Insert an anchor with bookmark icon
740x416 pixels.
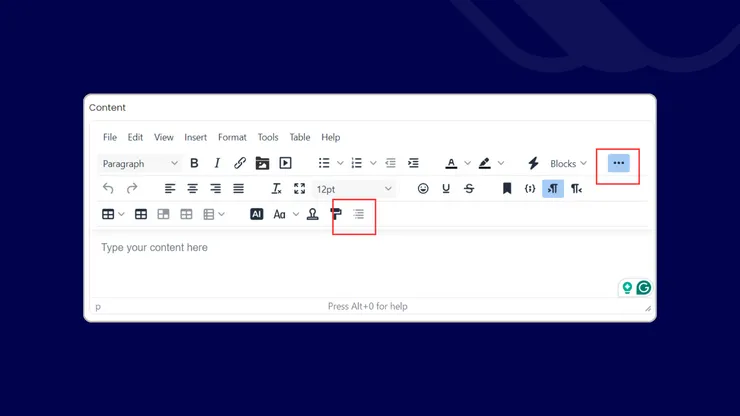point(507,188)
